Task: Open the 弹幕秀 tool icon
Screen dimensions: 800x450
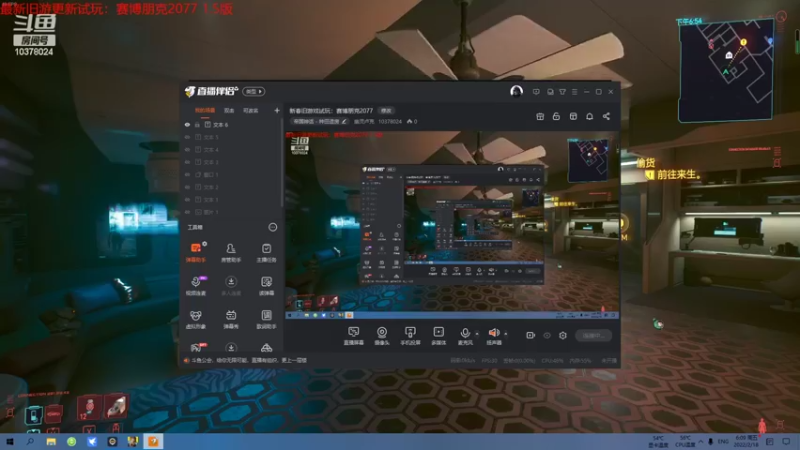Action: pyautogui.click(x=231, y=319)
